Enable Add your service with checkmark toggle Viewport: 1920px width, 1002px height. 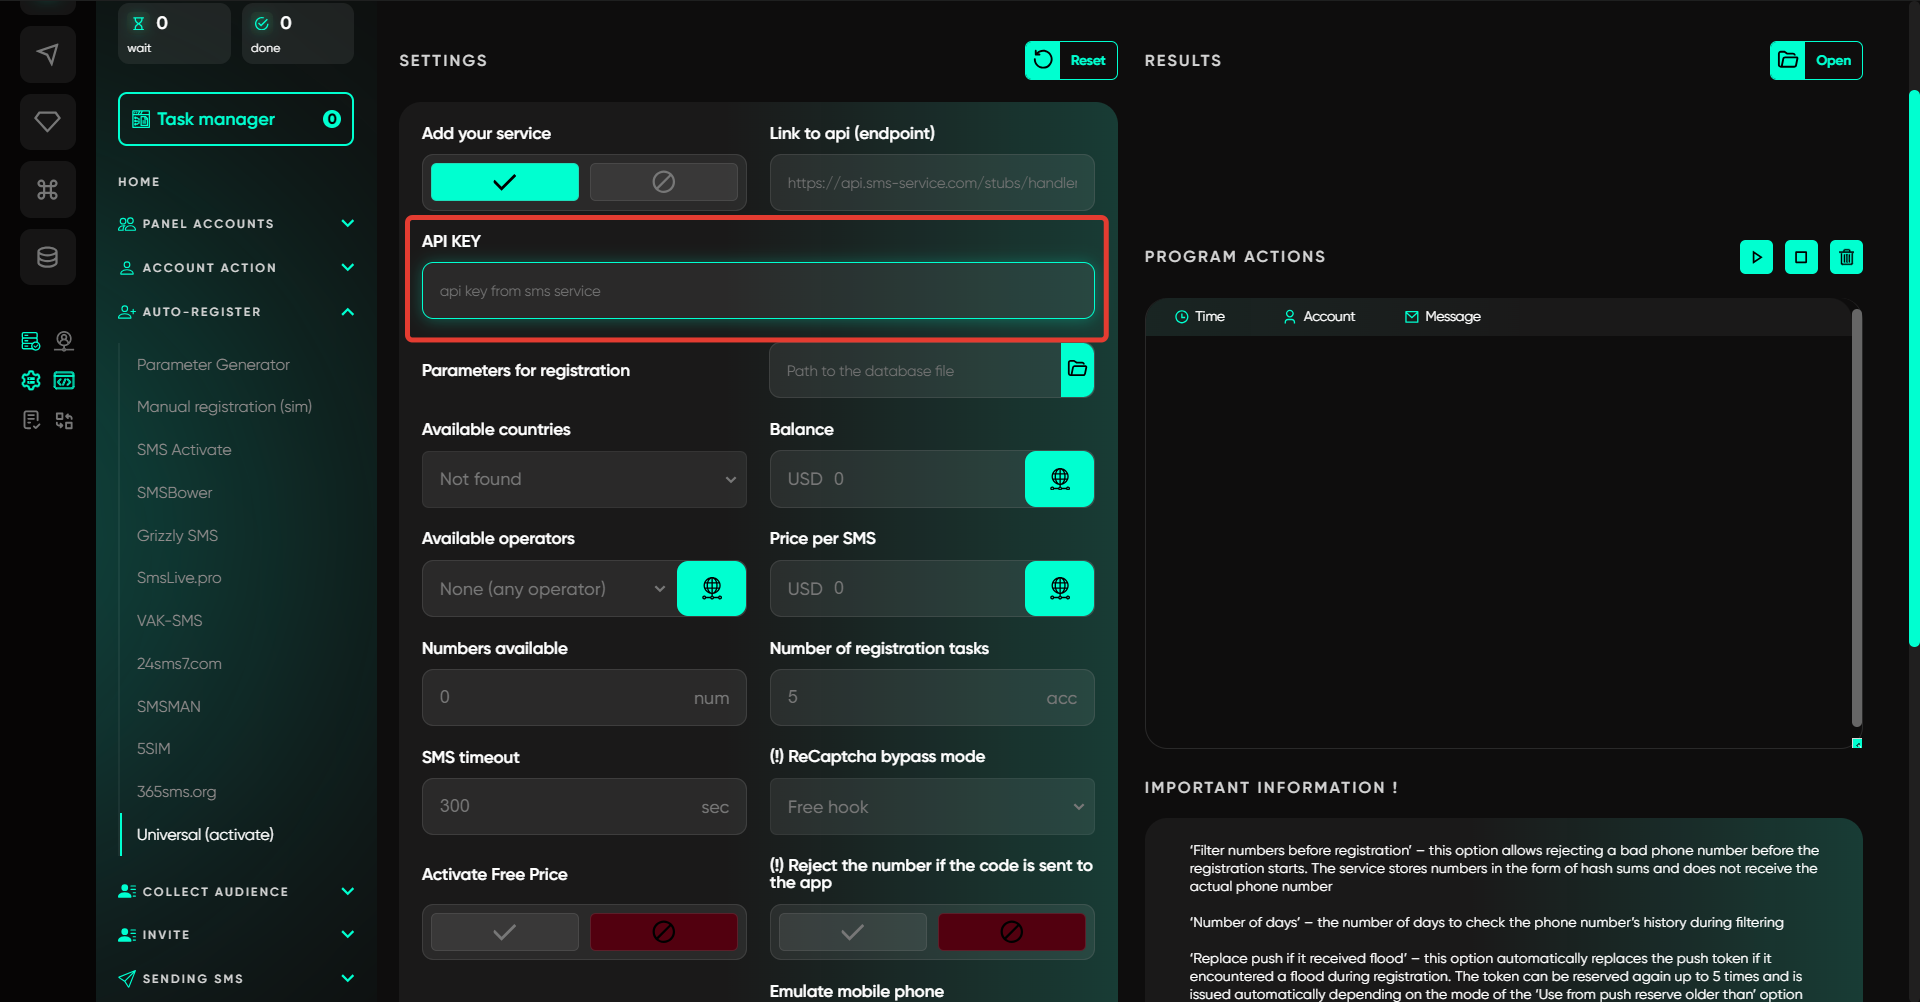(504, 182)
